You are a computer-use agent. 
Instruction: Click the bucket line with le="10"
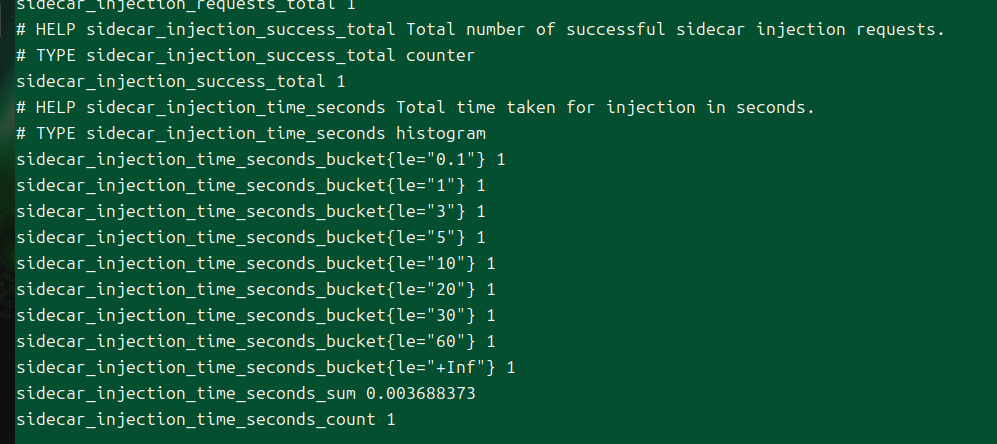[256, 264]
